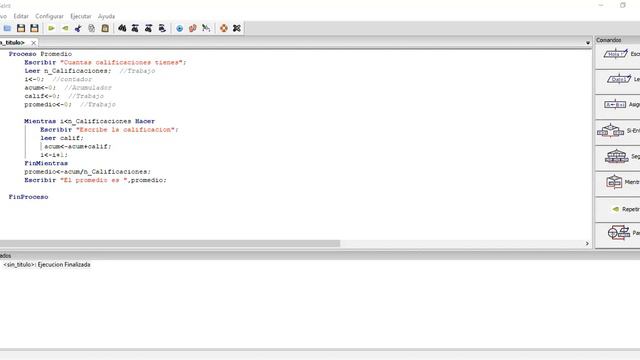Click the Open file toolbar icon
640x360 pixels.
[7, 28]
